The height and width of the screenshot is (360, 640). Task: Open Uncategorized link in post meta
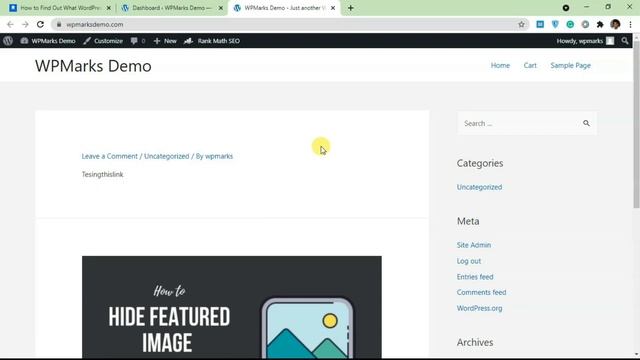[167, 156]
